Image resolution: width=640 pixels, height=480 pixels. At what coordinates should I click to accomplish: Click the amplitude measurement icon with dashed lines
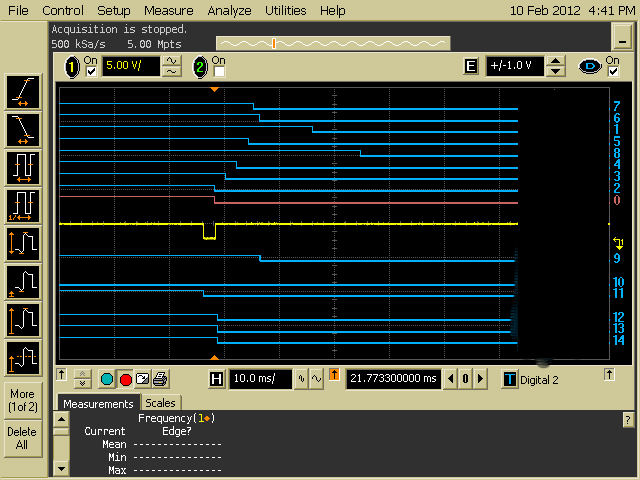[x=23, y=358]
